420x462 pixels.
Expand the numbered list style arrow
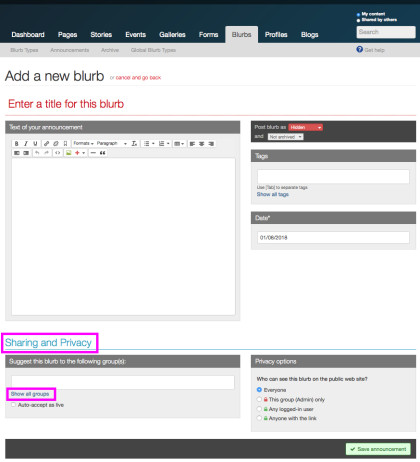tap(168, 144)
